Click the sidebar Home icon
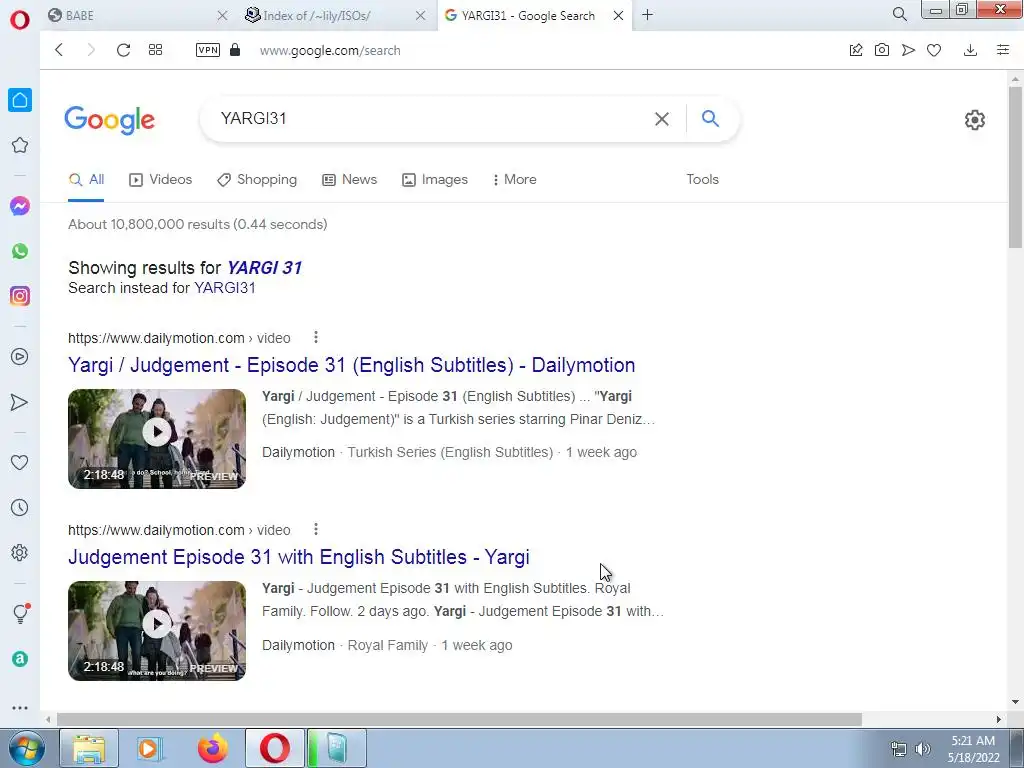The height and width of the screenshot is (768, 1024). (20, 100)
